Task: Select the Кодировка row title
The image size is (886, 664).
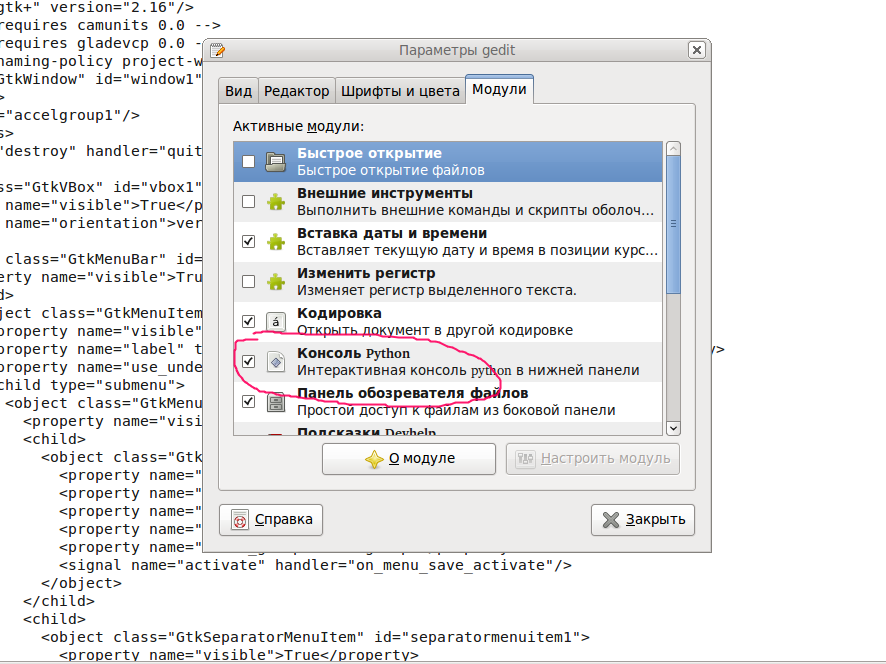Action: tap(339, 313)
